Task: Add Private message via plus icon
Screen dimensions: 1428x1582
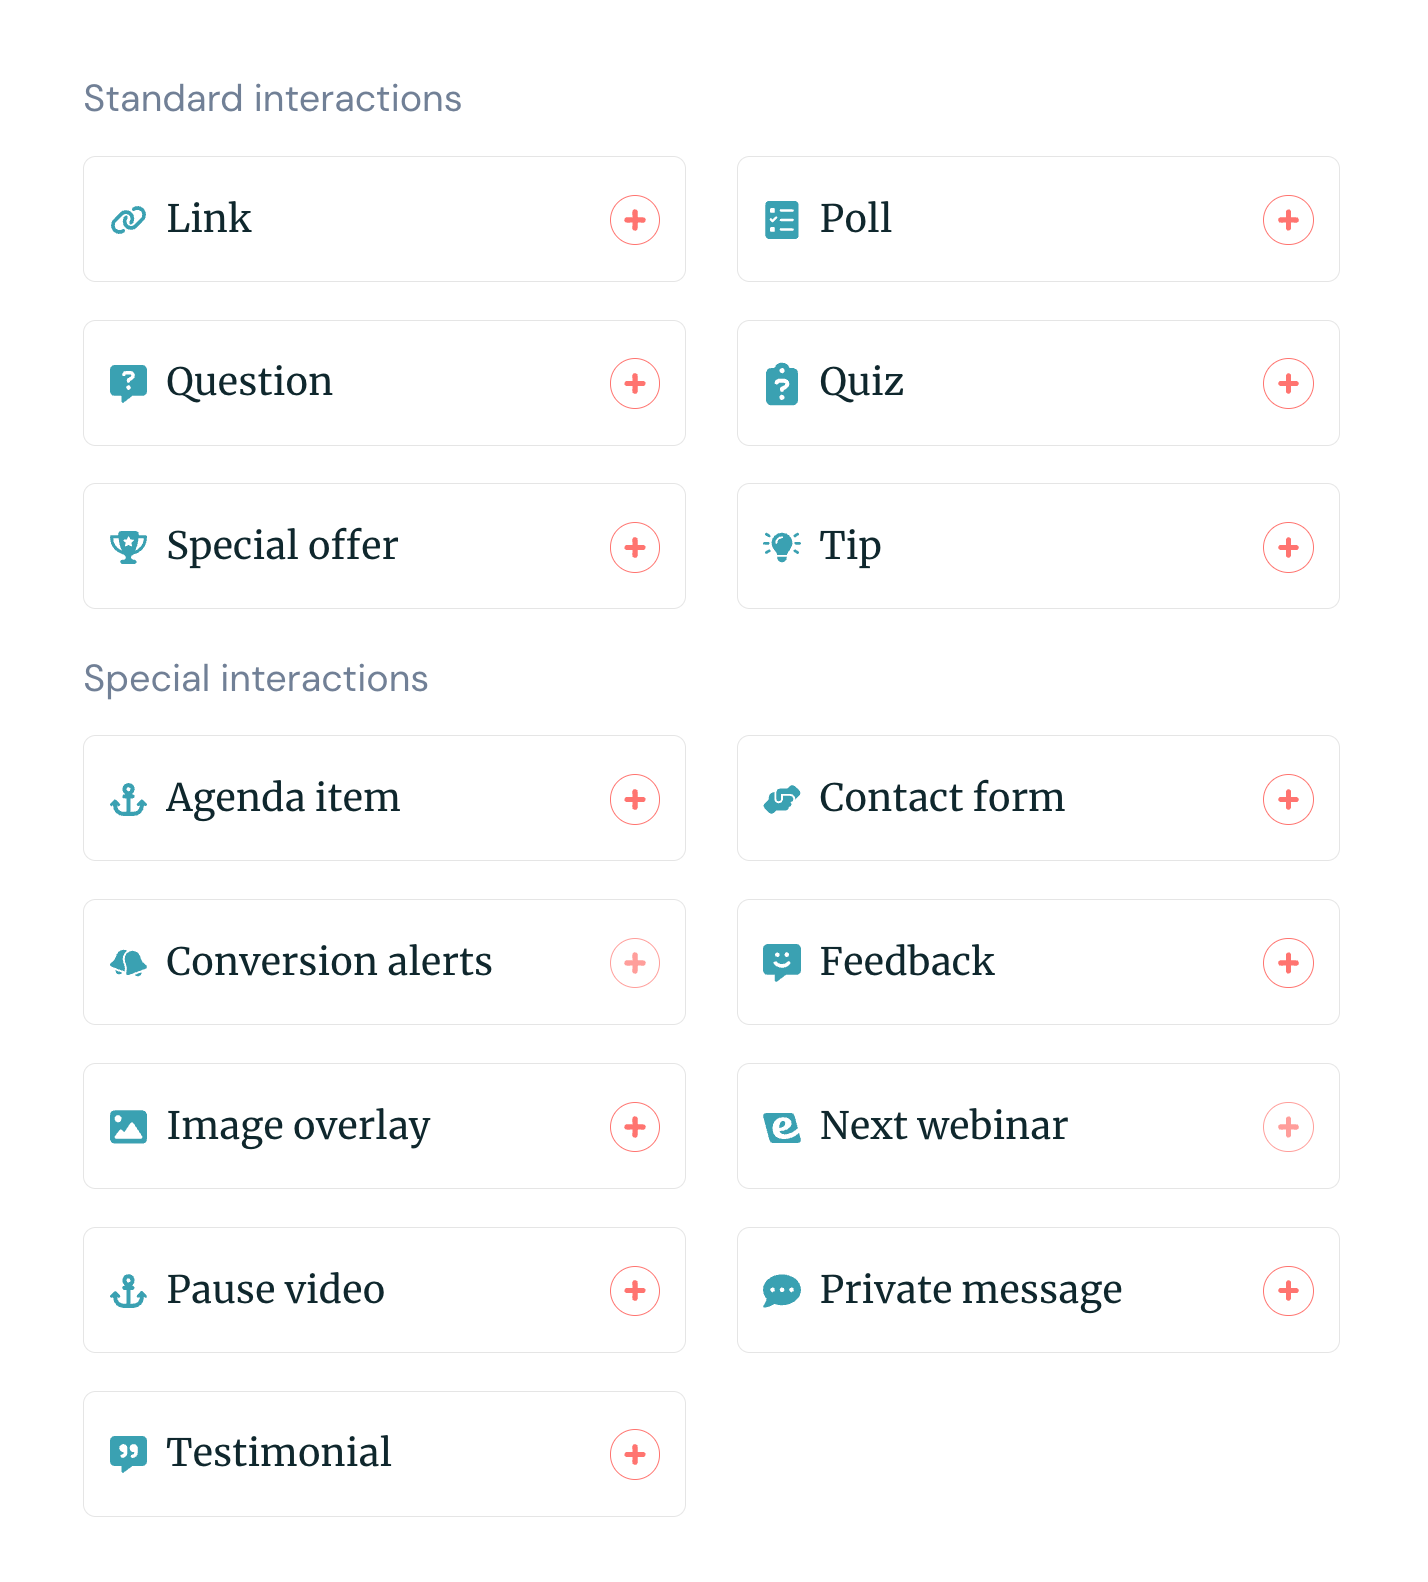Action: (1288, 1291)
